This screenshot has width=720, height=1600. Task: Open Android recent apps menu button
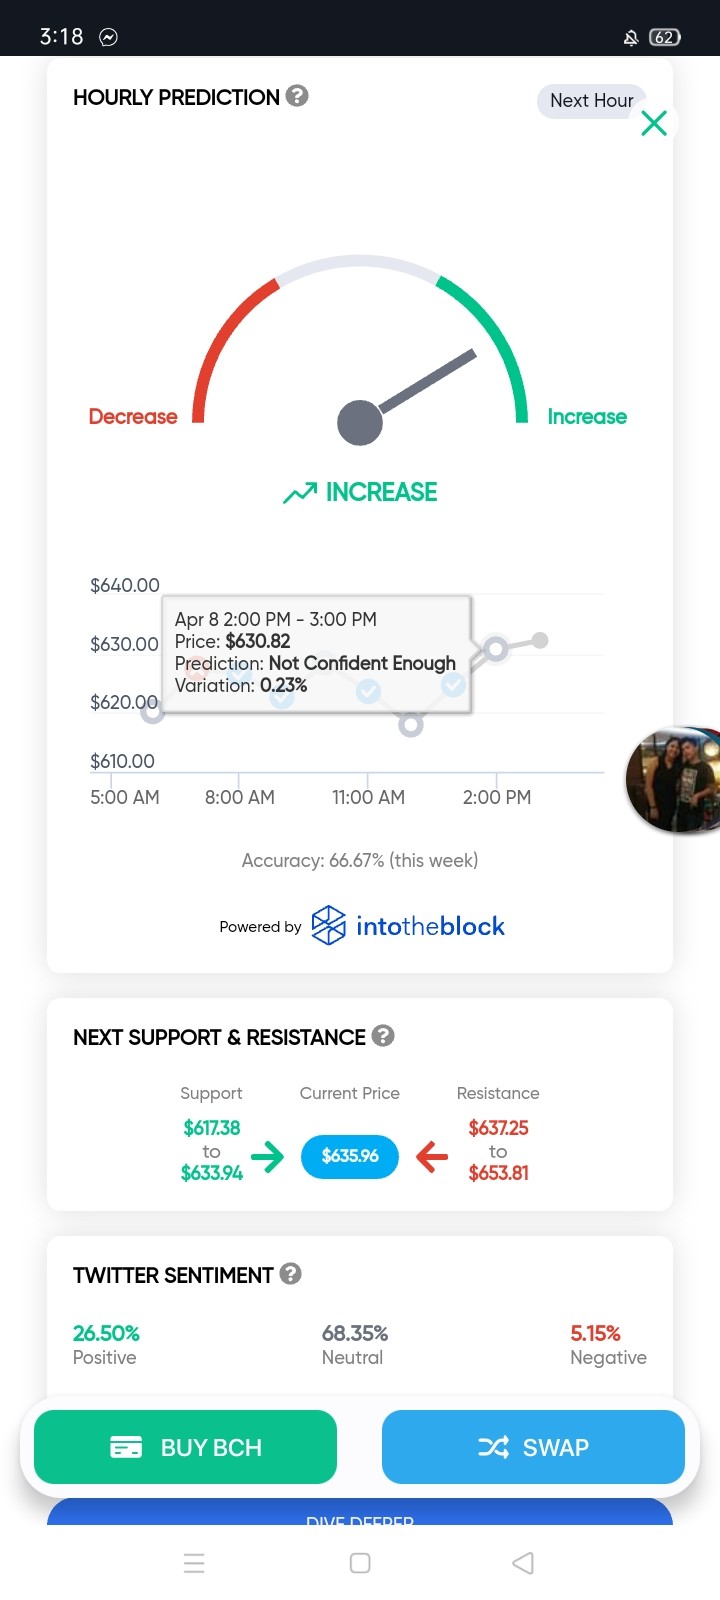click(x=194, y=1563)
